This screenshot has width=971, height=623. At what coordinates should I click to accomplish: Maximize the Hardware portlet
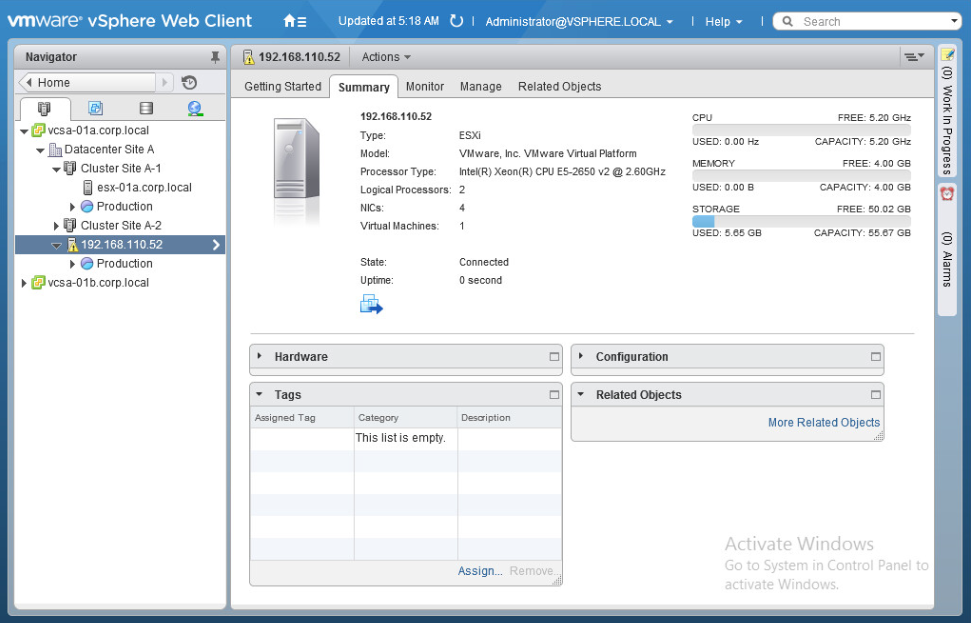pos(554,357)
